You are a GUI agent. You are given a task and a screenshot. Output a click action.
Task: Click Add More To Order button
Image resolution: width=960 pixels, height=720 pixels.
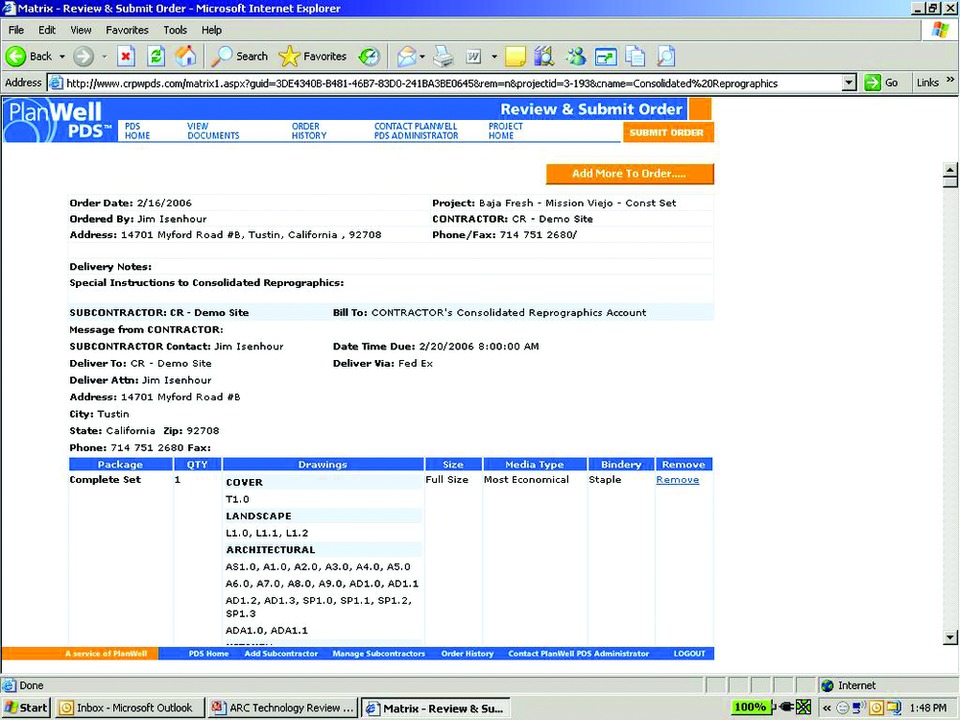point(629,174)
